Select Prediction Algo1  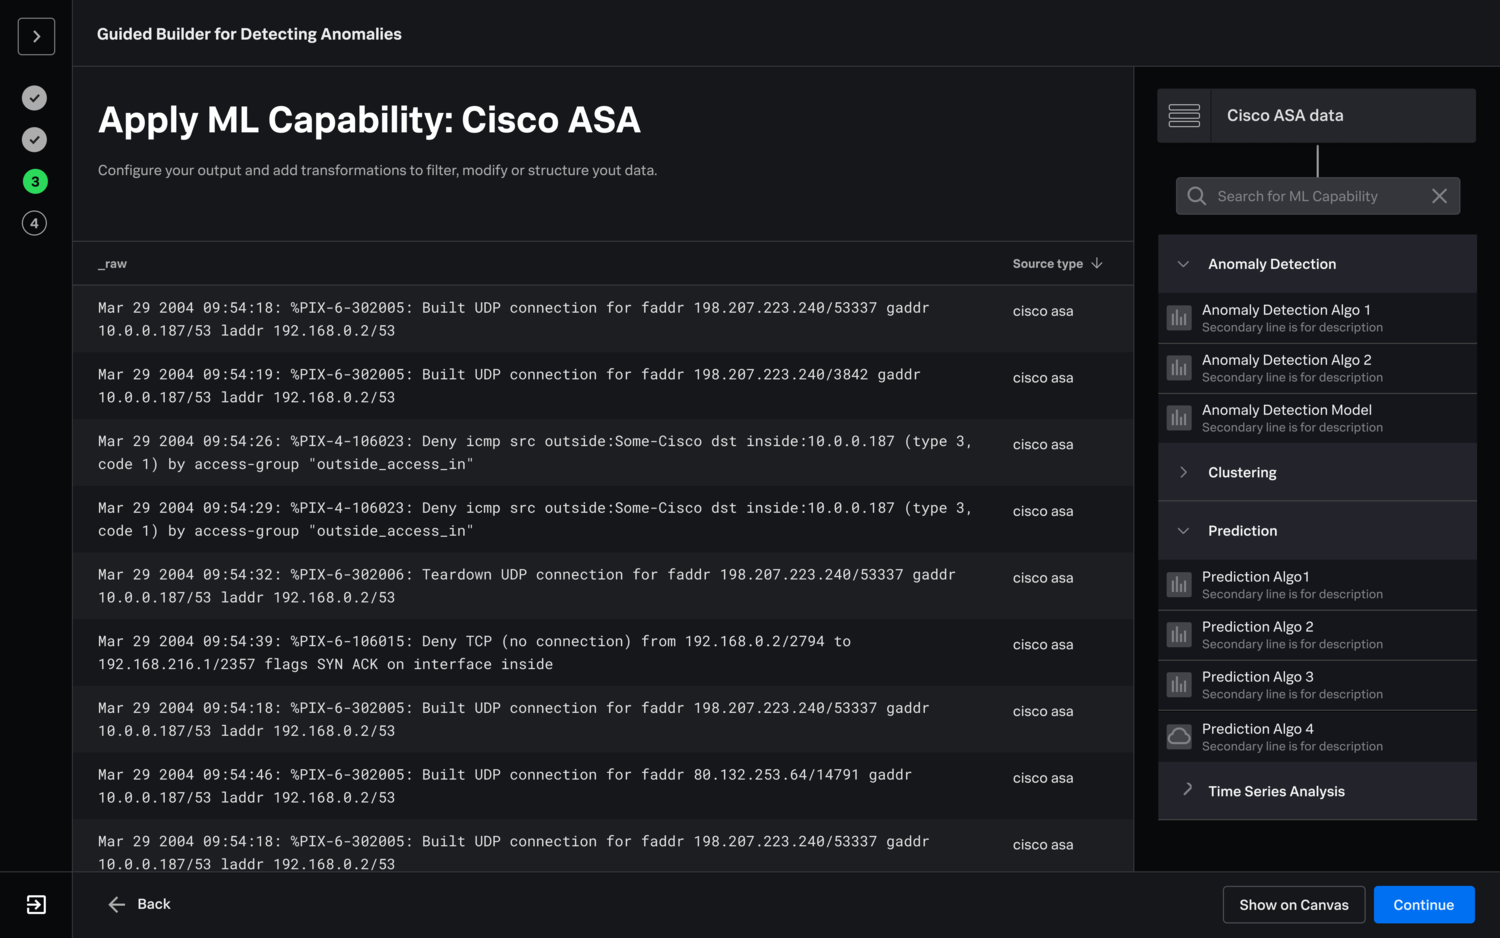pos(1317,585)
